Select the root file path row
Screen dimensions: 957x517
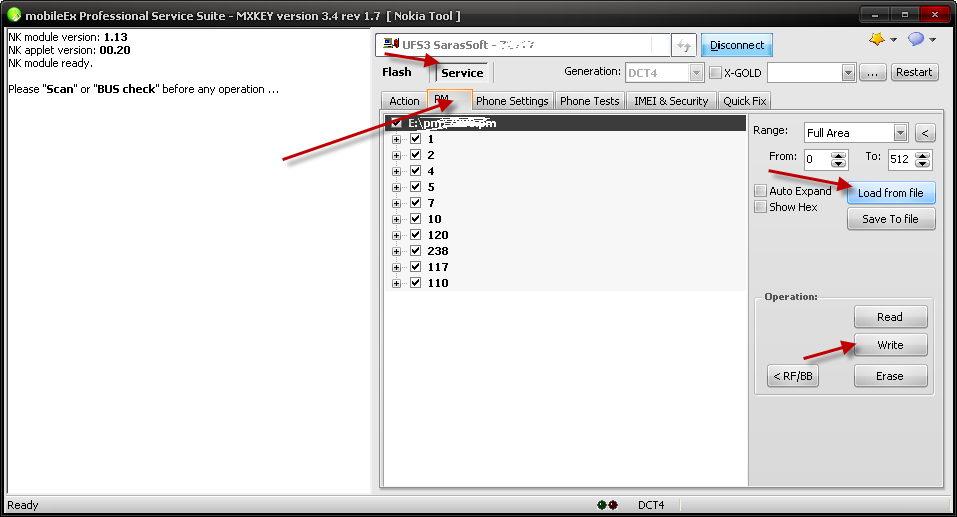[x=565, y=123]
